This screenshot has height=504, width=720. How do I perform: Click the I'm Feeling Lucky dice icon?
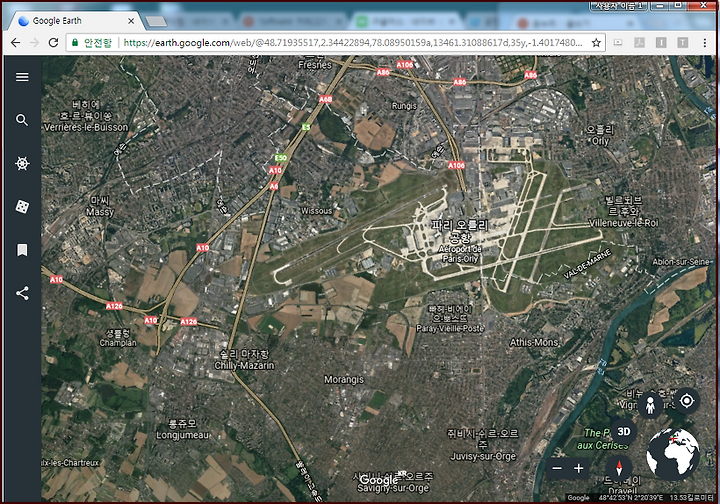22,207
